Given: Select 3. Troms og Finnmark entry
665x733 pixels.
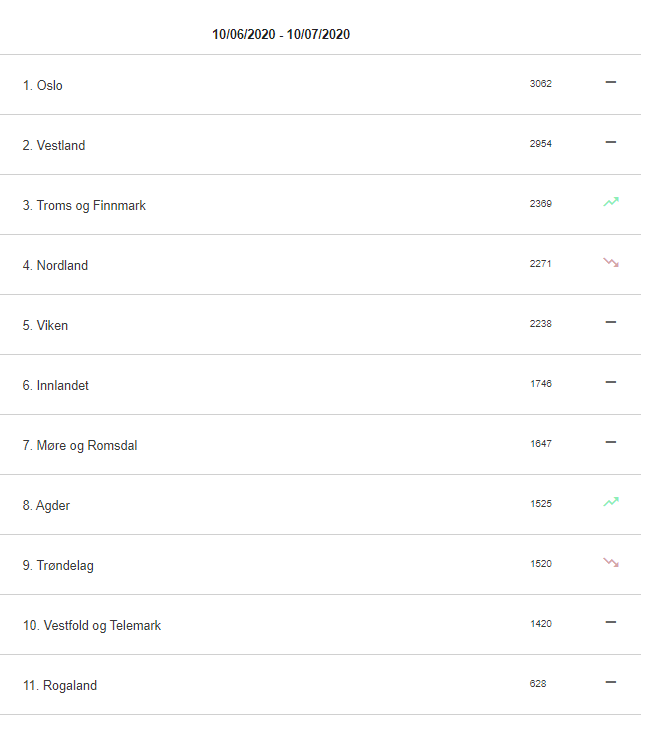Looking at the screenshot, I should (320, 205).
